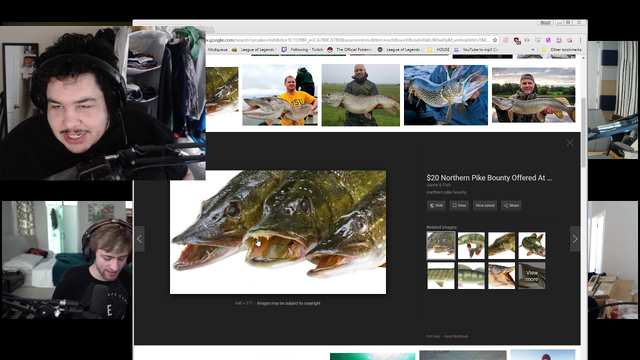Click the browser address bar URL
The width and height of the screenshot is (640, 360).
(348, 40)
